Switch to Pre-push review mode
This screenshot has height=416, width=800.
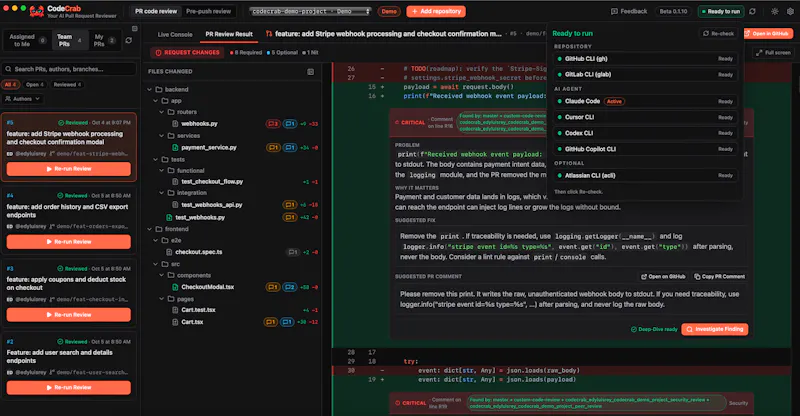(x=208, y=11)
